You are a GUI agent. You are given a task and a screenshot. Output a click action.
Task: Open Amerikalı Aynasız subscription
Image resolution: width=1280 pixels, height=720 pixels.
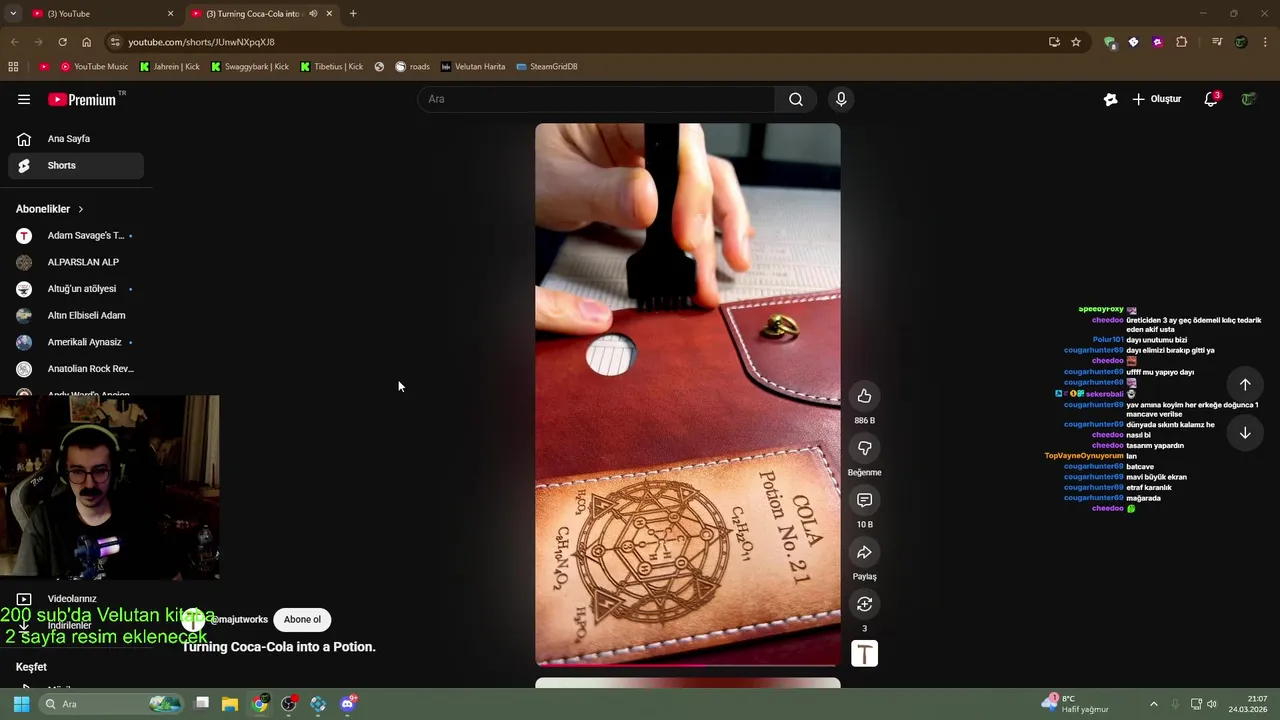76,342
